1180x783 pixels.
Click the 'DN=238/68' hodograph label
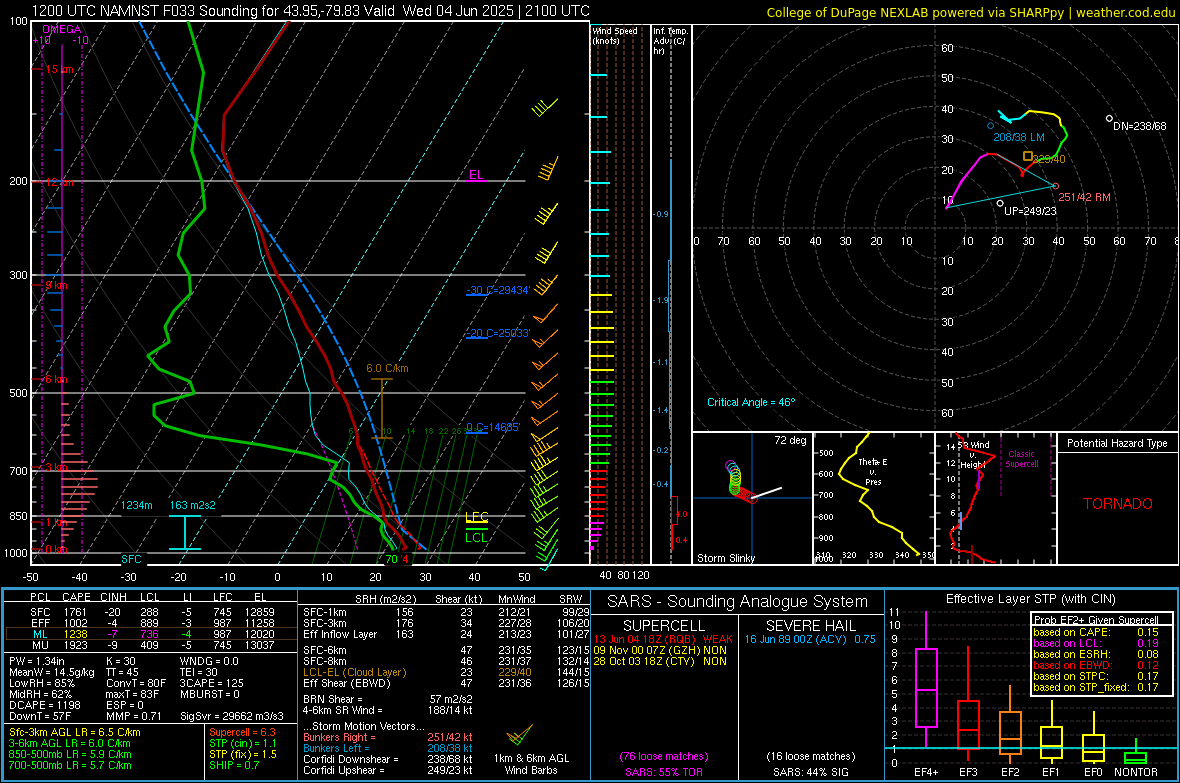point(1140,126)
